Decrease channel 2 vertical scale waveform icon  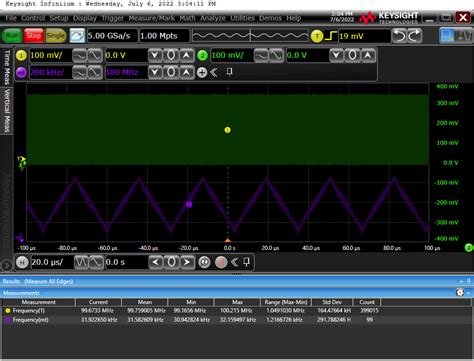(x=261, y=55)
